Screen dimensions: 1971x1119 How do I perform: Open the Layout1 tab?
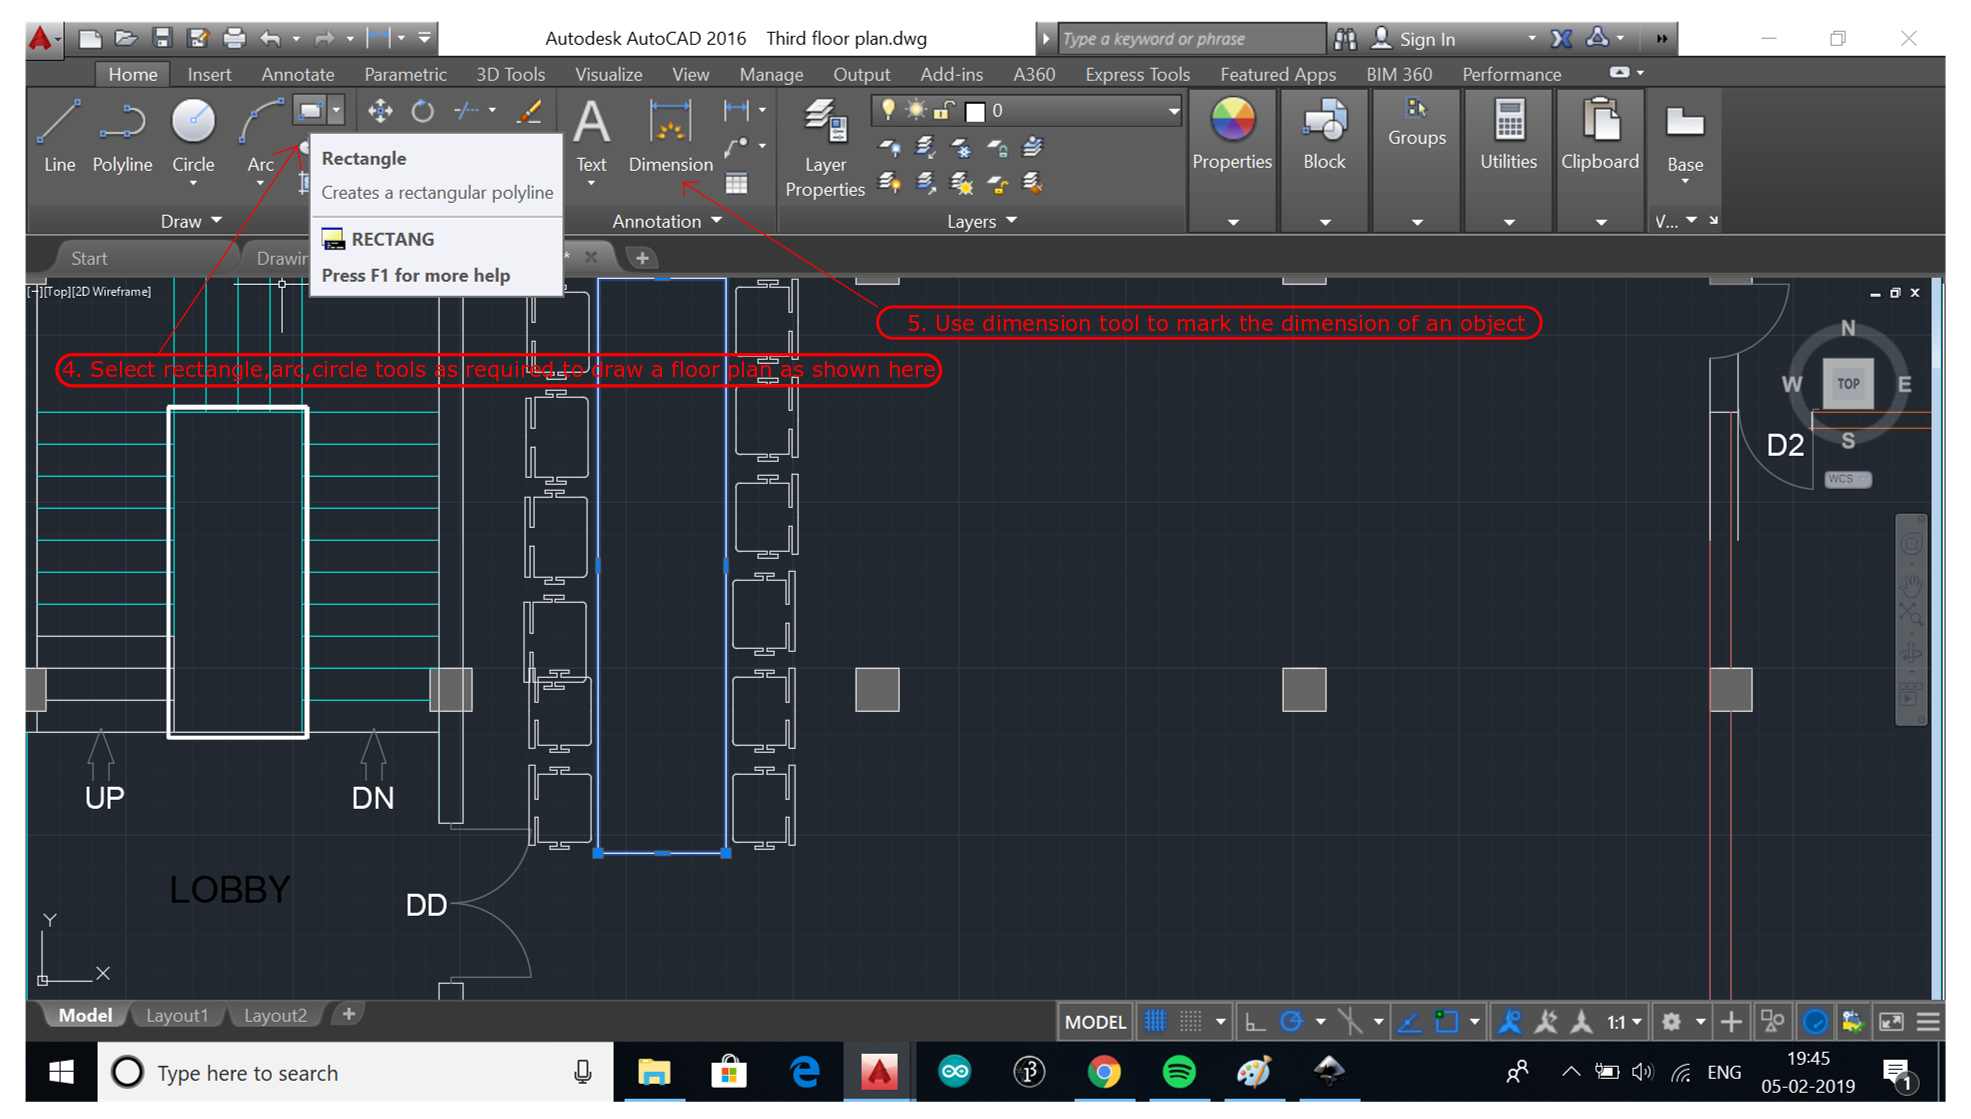pyautogui.click(x=177, y=1015)
